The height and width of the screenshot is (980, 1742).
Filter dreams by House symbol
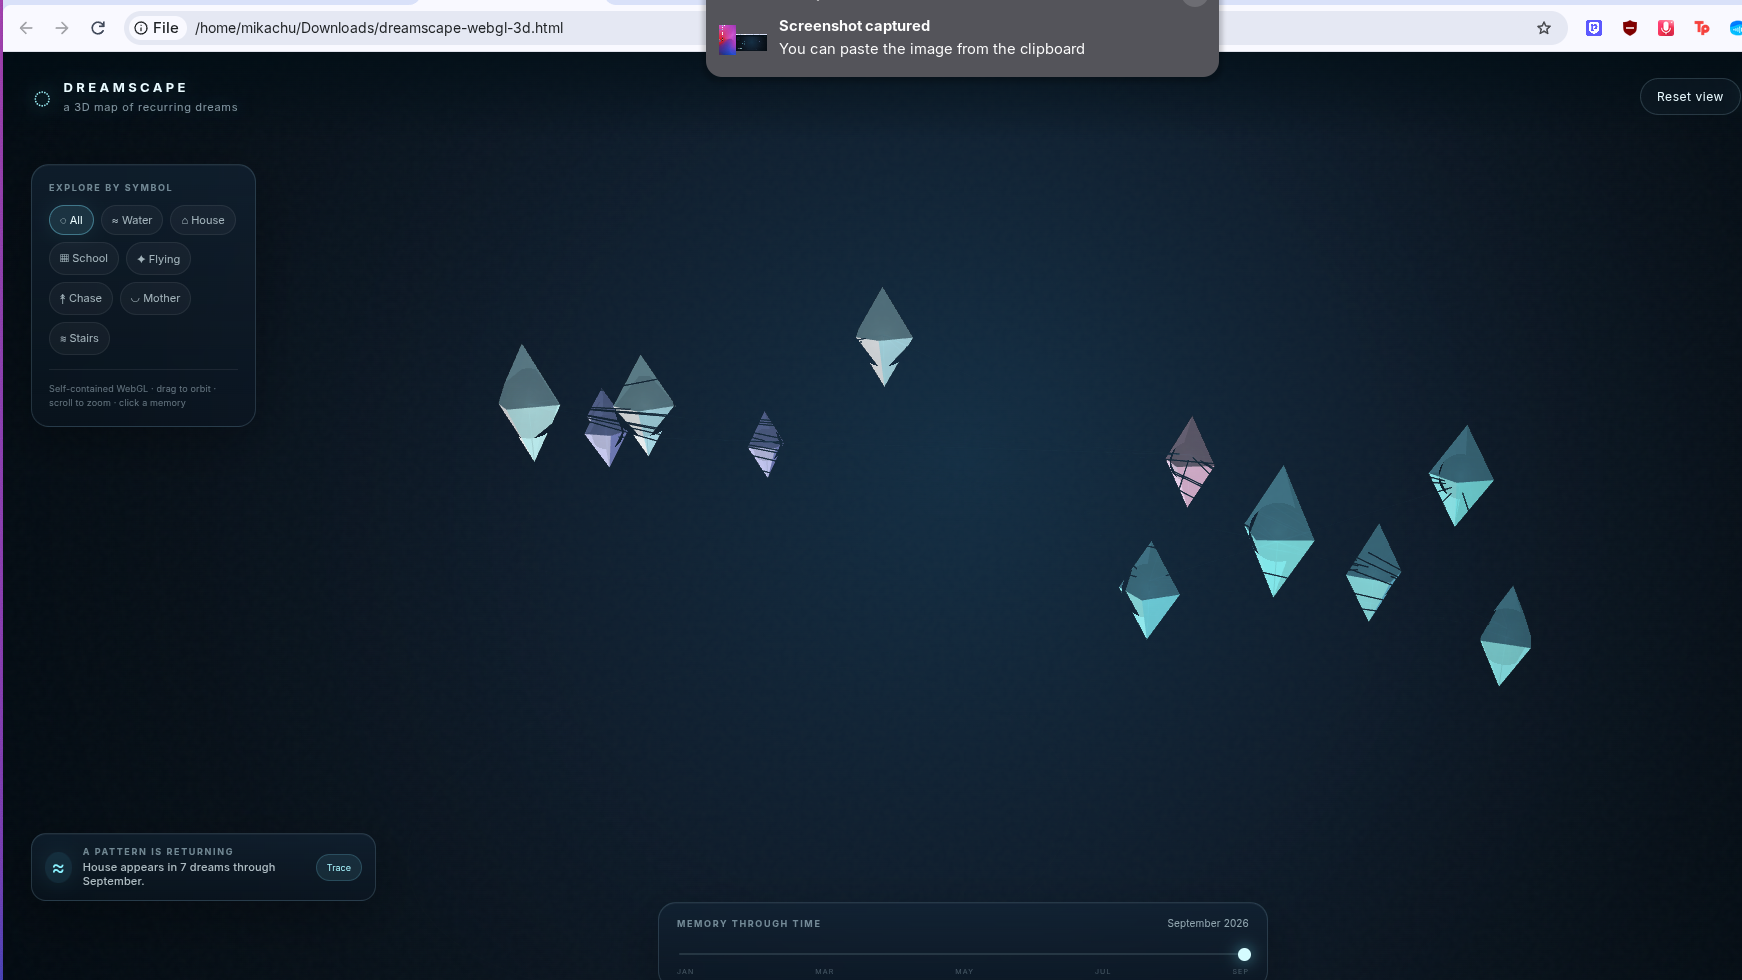tap(203, 220)
